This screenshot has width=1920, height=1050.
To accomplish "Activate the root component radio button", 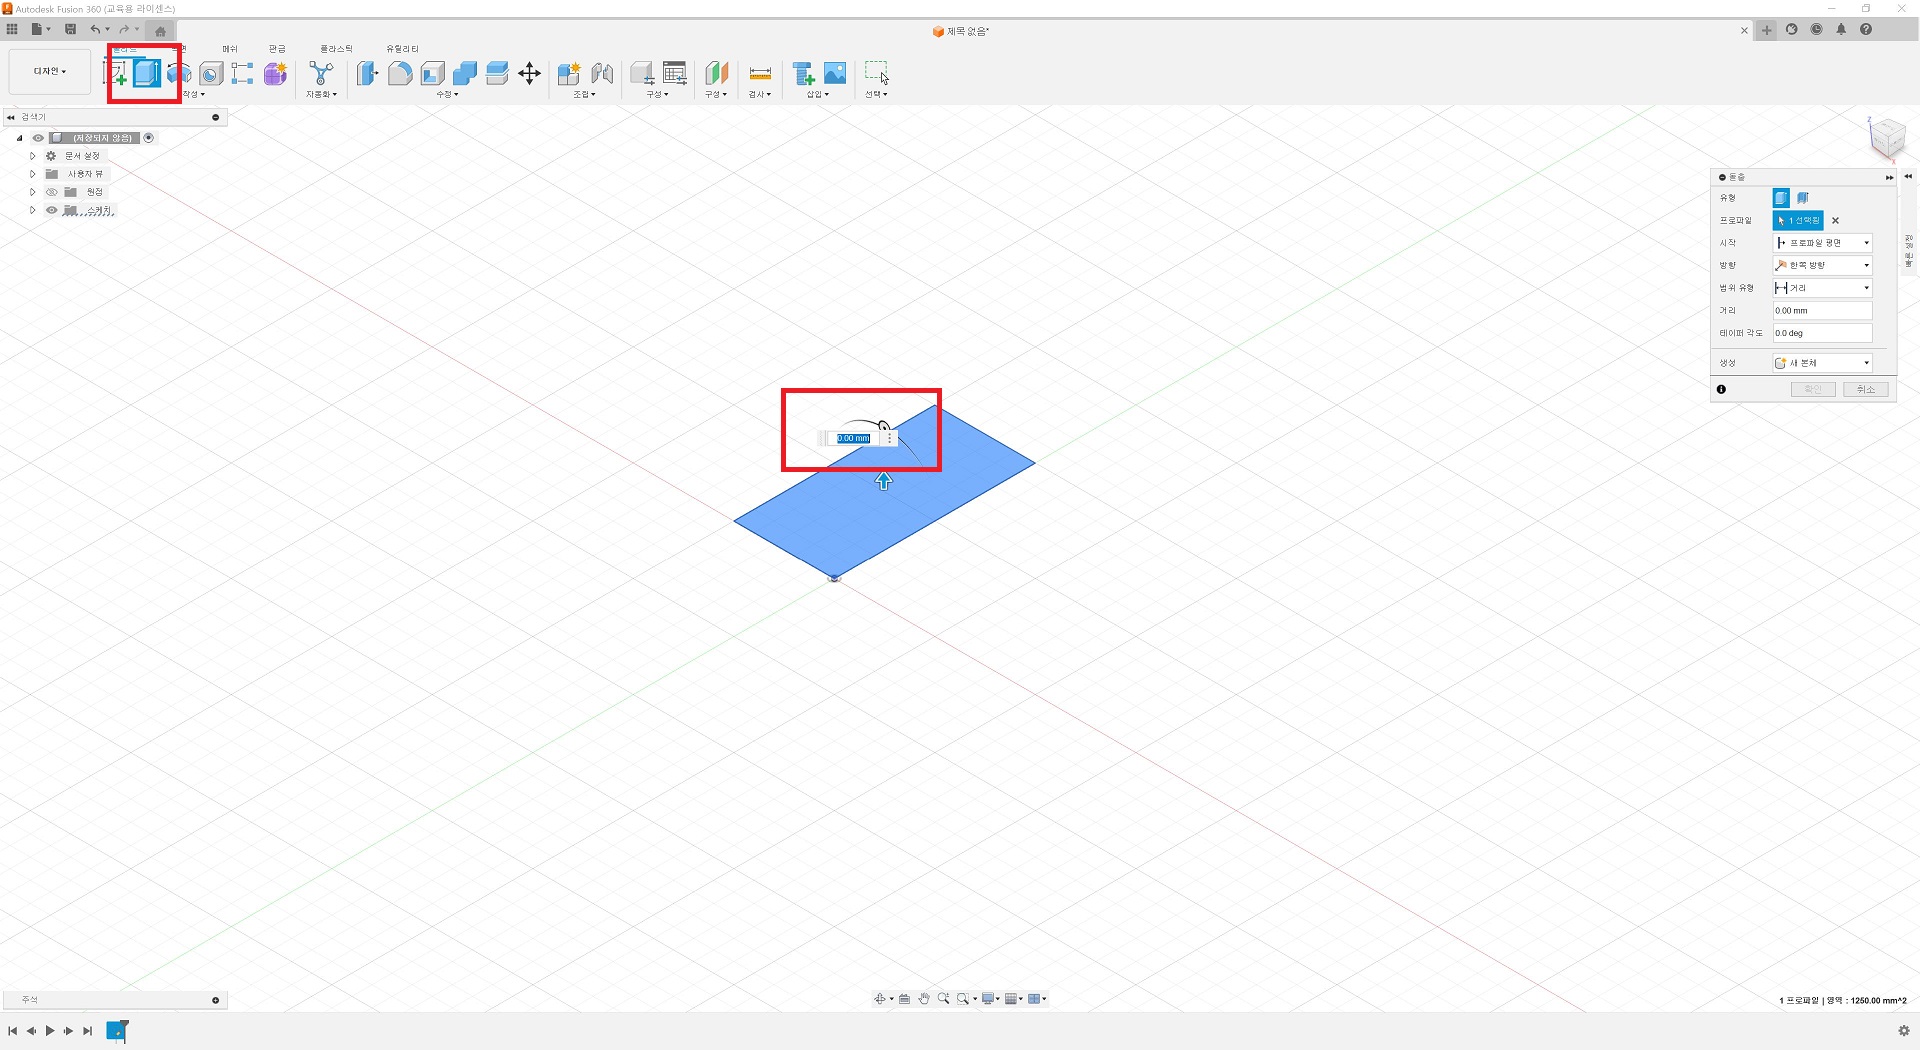I will tap(149, 138).
